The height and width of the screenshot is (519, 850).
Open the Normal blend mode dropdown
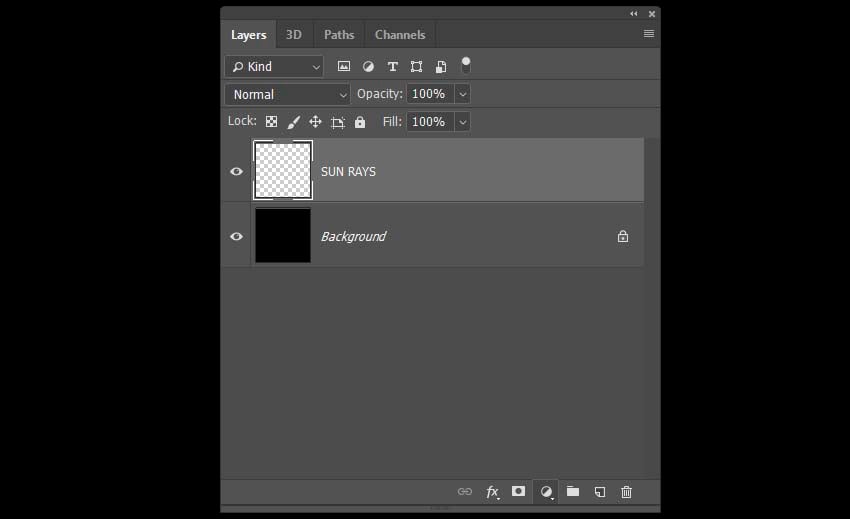pyautogui.click(x=287, y=94)
